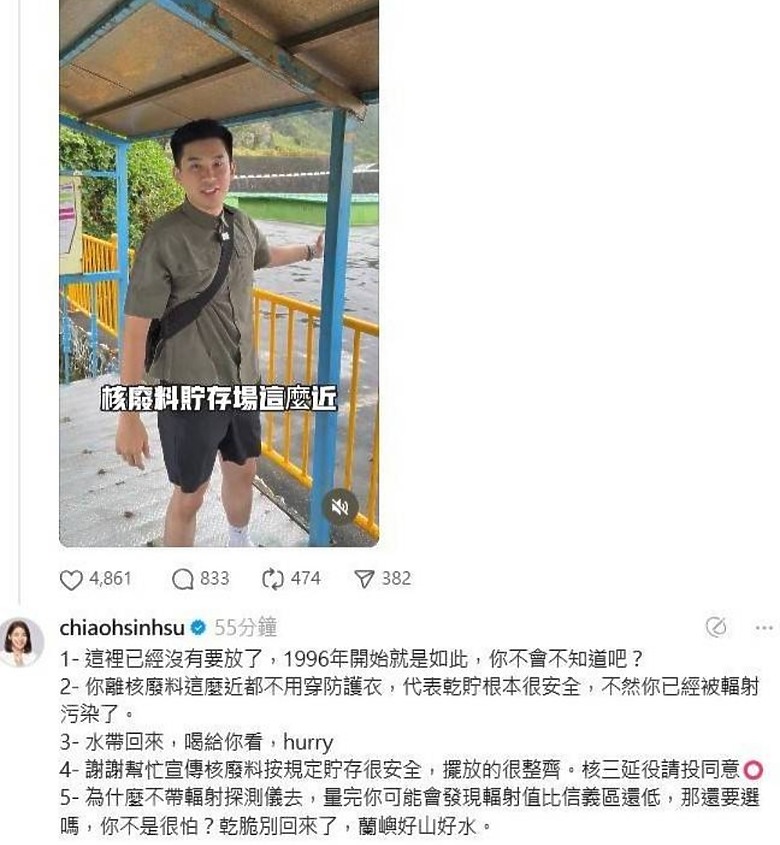The image size is (780, 845).
Task: Click the video caption 核廢料貯存場這麼近
Action: coord(219,399)
